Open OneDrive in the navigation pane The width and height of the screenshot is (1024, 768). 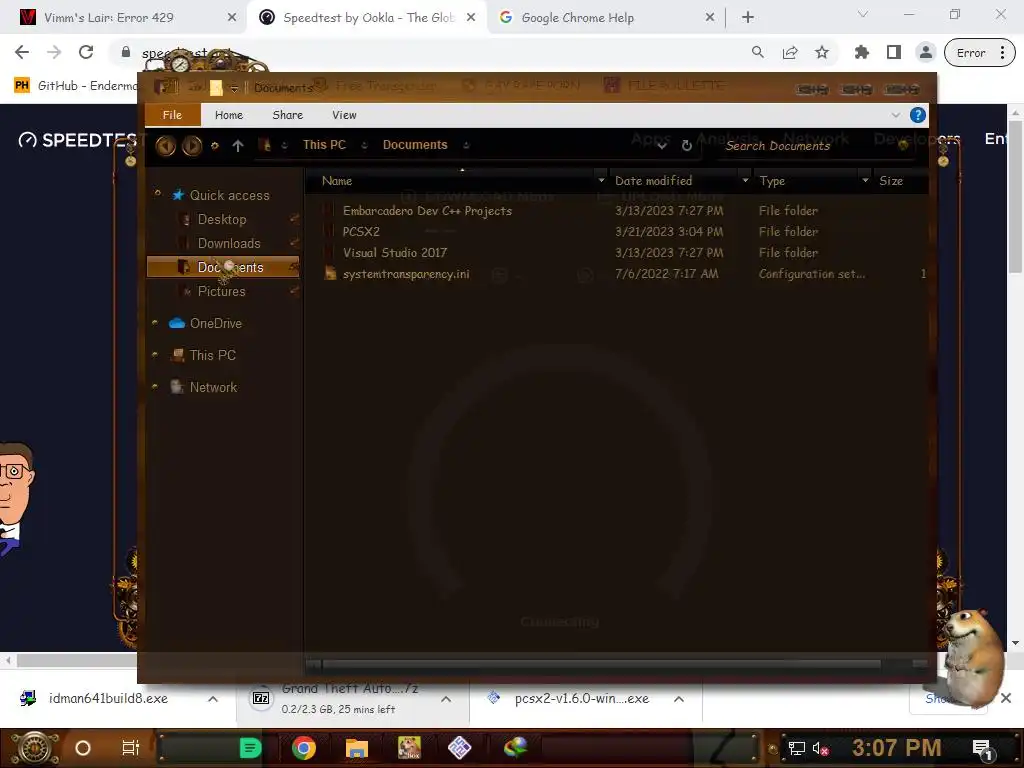[x=216, y=323]
